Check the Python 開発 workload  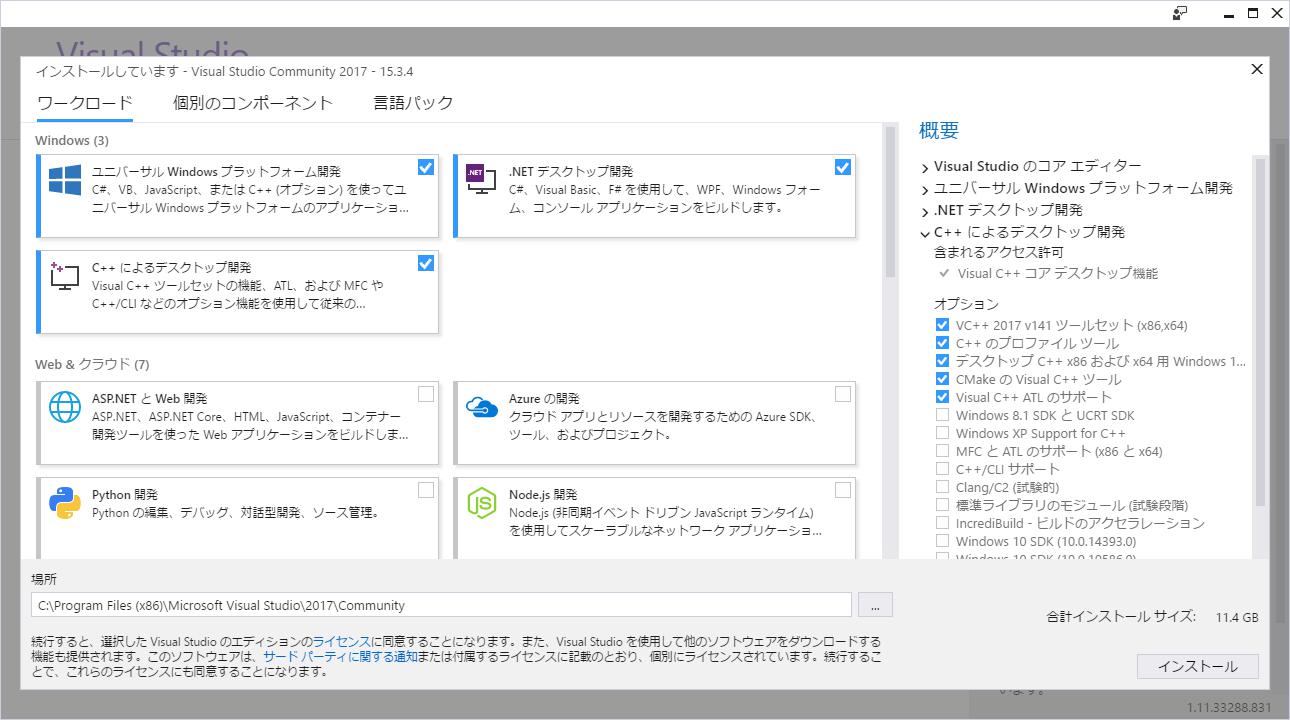coord(426,490)
